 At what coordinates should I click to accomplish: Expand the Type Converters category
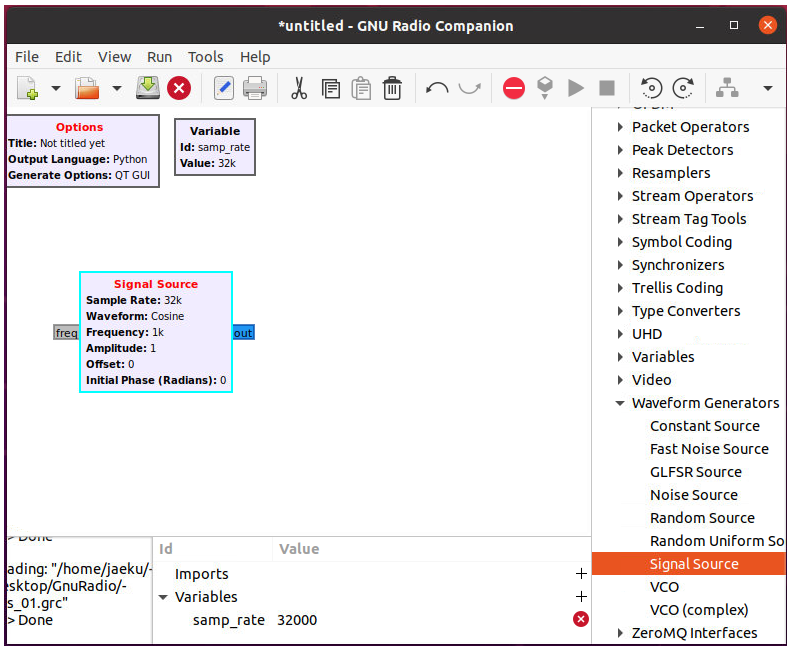coord(620,311)
